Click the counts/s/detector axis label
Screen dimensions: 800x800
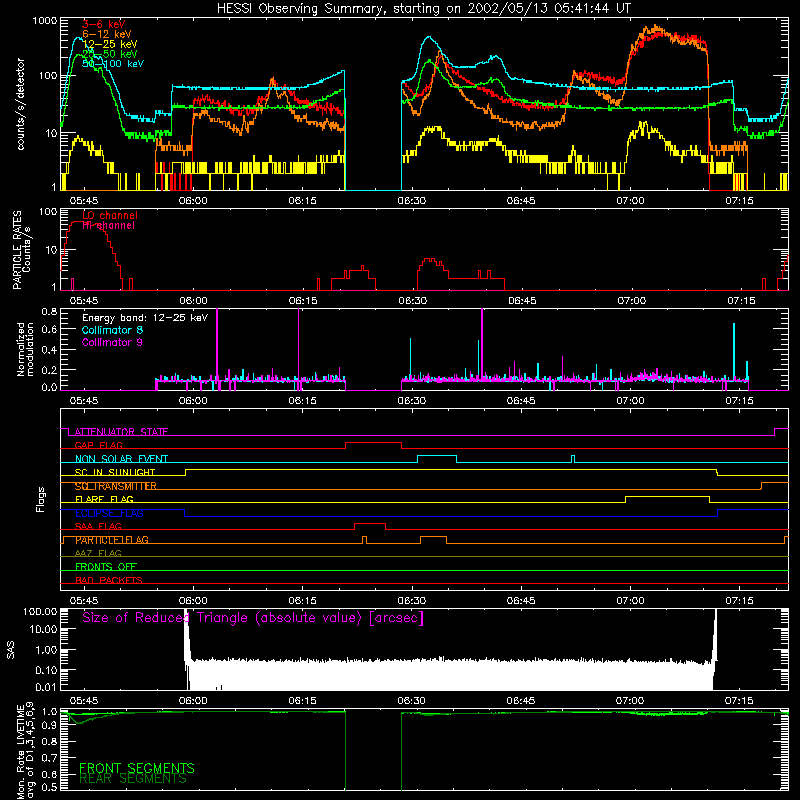pos(21,104)
